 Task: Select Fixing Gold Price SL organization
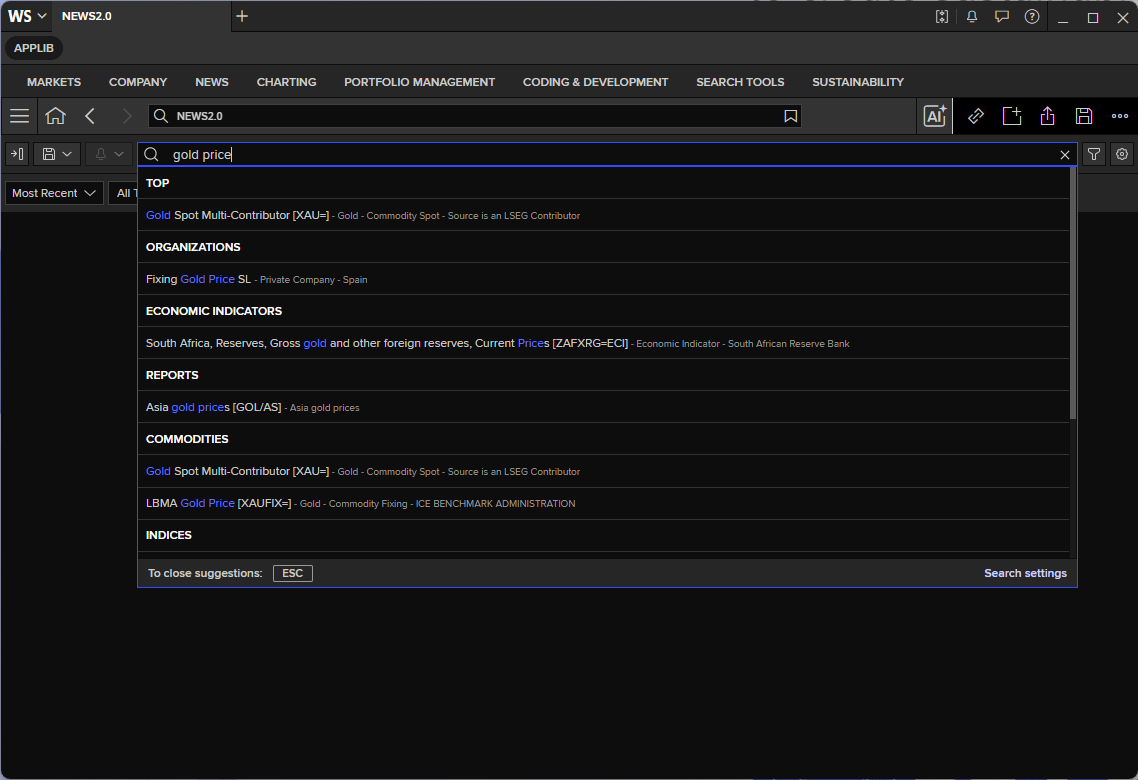604,279
